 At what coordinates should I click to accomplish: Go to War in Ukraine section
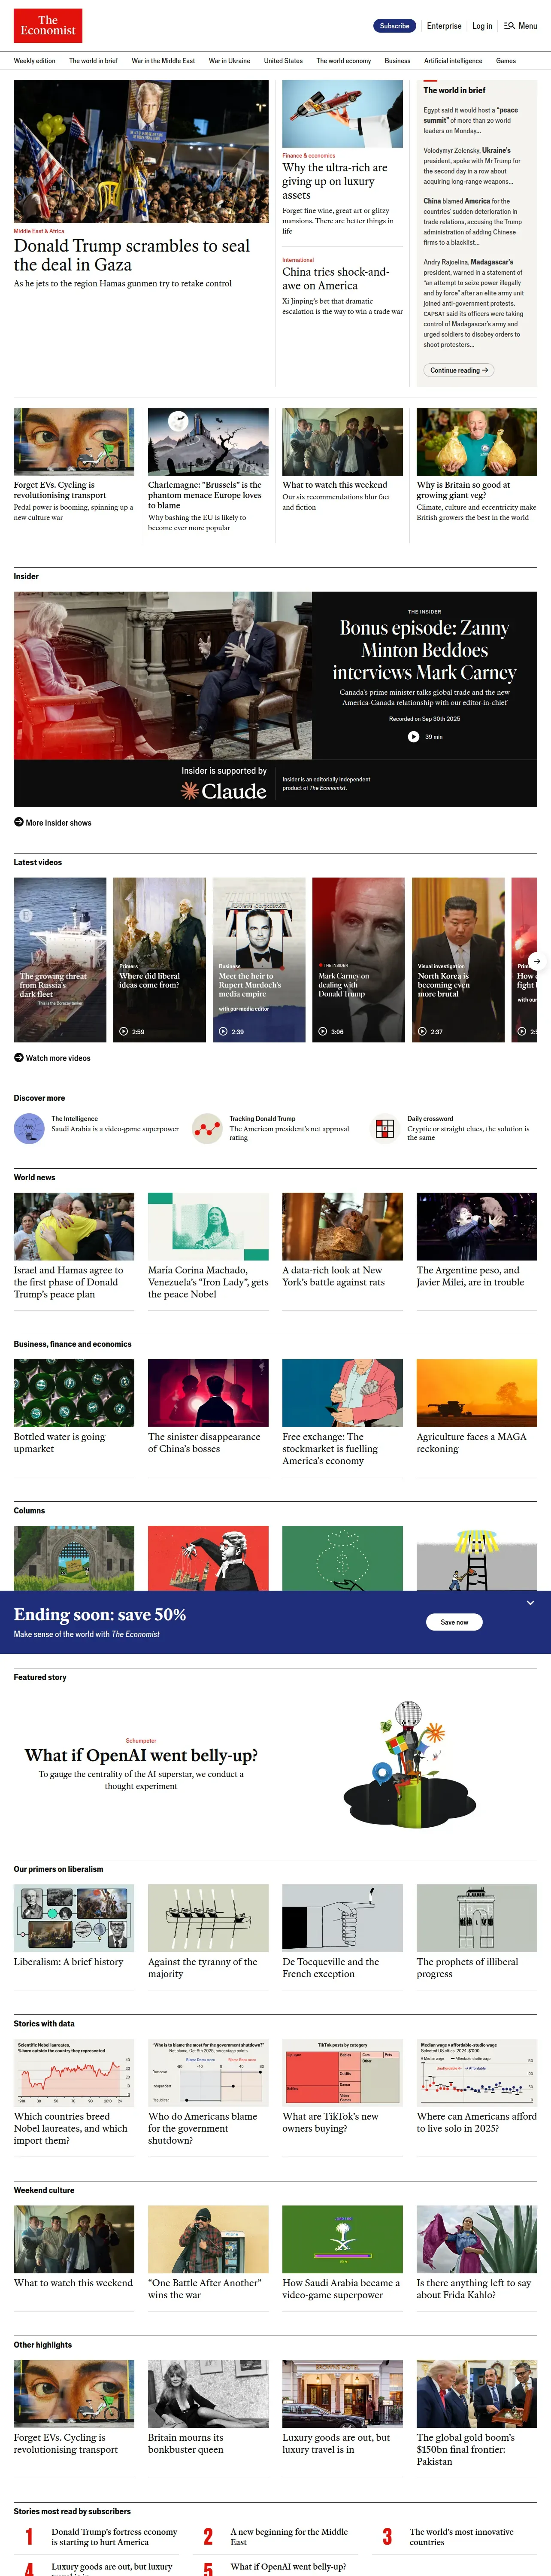(x=229, y=61)
